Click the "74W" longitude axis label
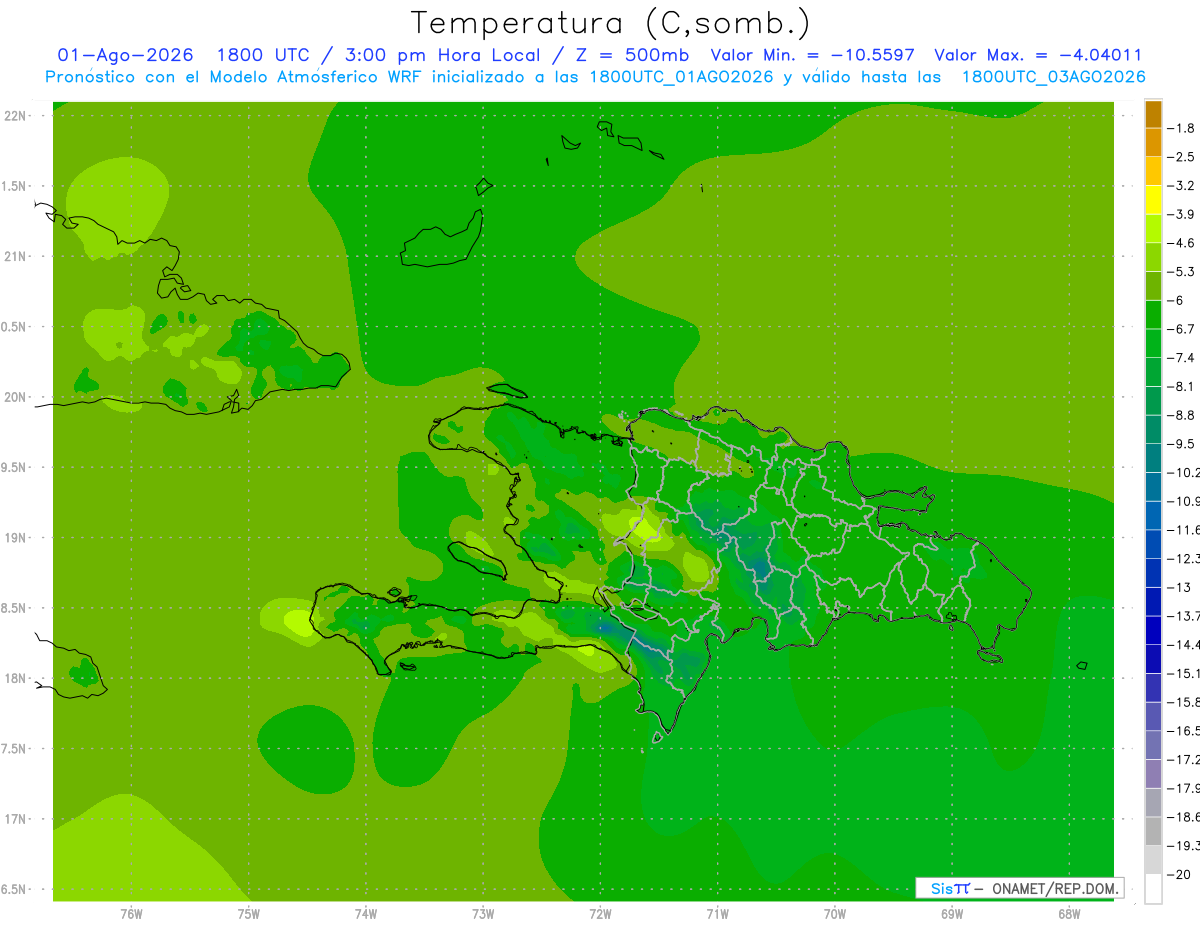The width and height of the screenshot is (1200, 927). (x=366, y=914)
